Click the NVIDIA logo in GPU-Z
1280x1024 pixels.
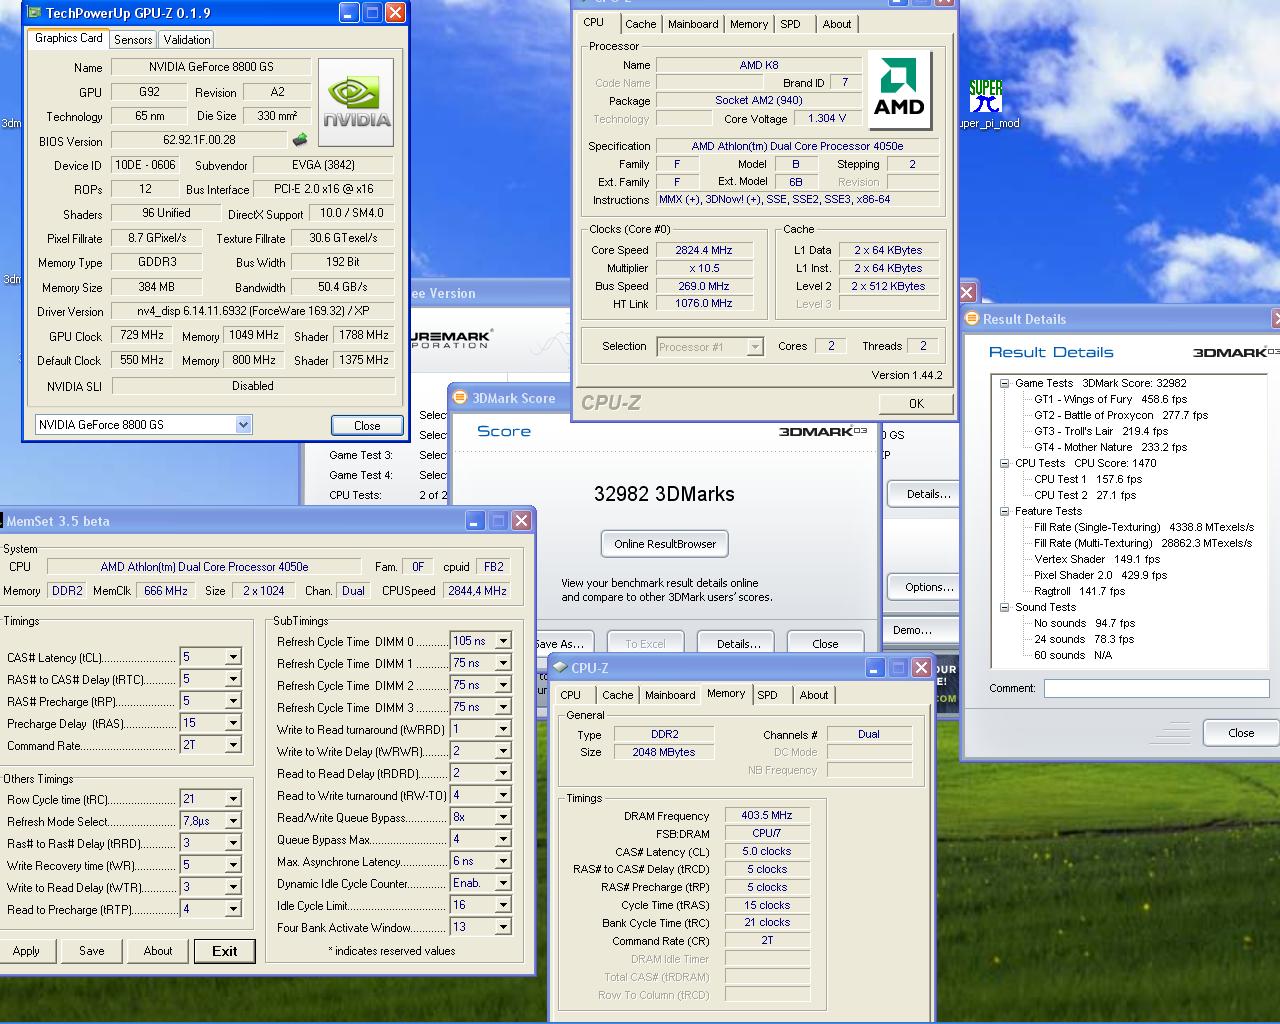pos(356,103)
